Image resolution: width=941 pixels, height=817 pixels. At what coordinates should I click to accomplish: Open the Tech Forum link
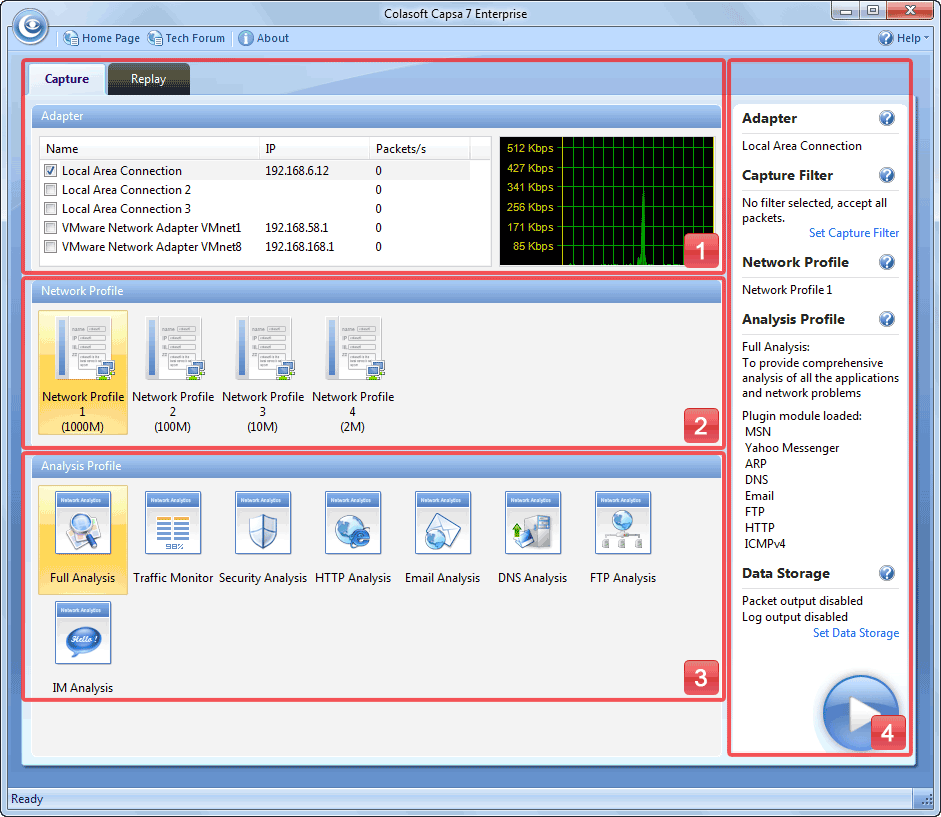(x=195, y=38)
